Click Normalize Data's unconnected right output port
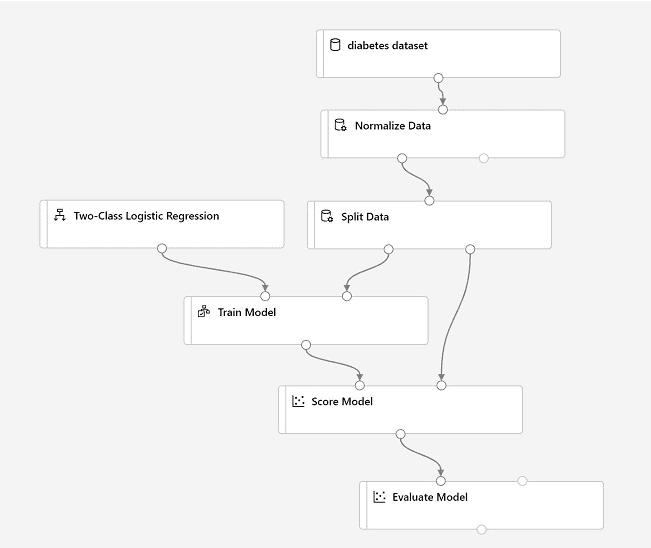The image size is (651, 548). tap(484, 158)
